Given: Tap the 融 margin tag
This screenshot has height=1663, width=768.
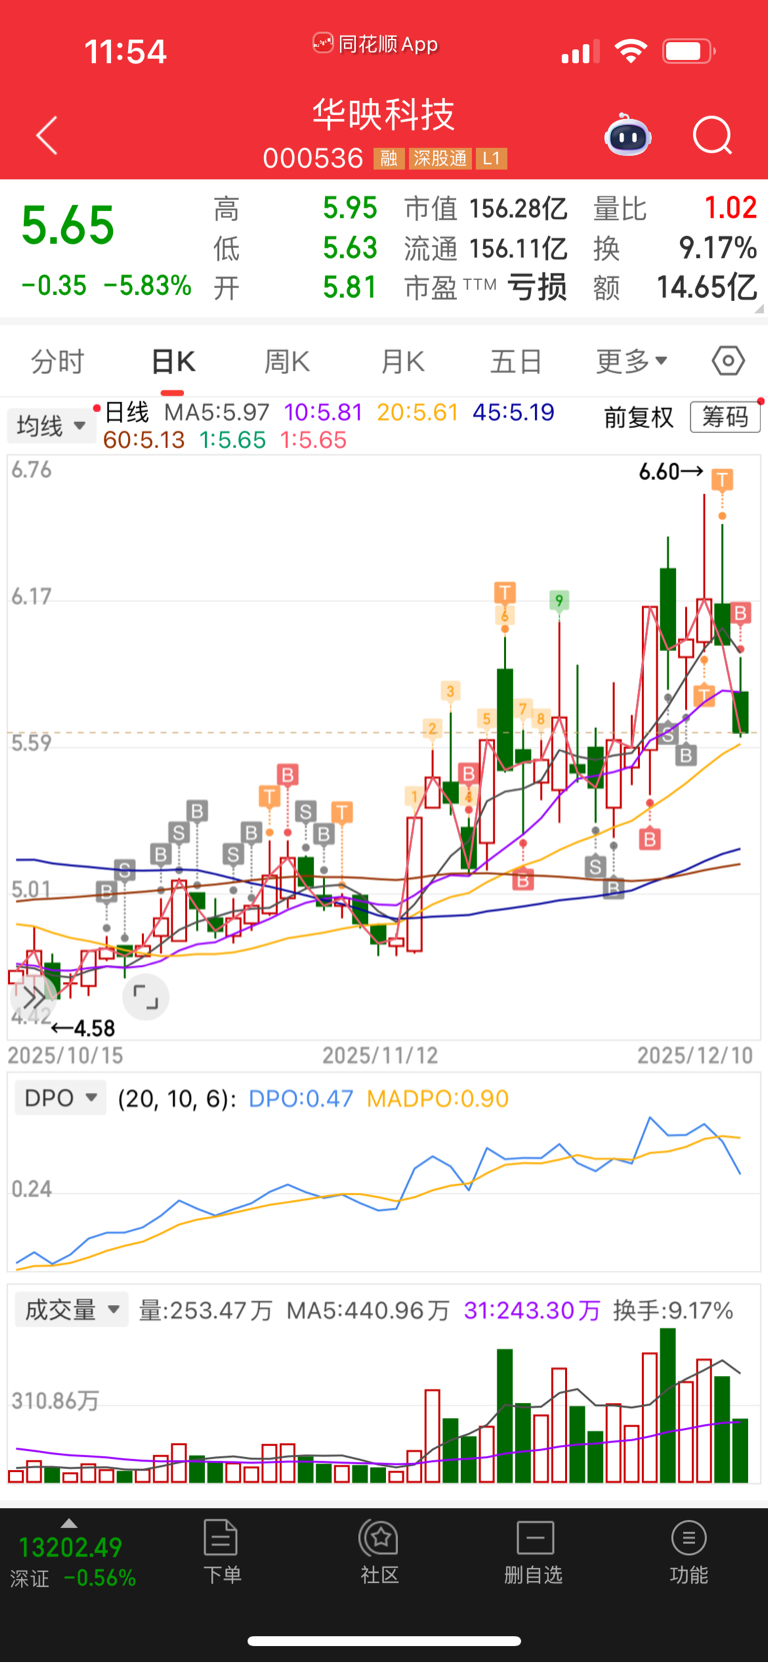Looking at the screenshot, I should point(389,159).
